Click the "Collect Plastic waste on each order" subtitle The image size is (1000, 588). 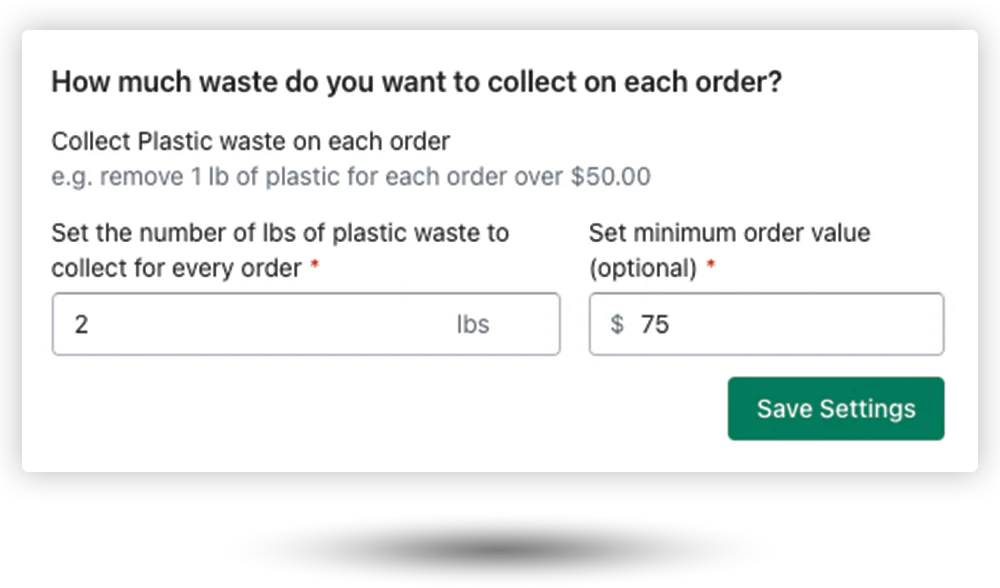[x=250, y=141]
